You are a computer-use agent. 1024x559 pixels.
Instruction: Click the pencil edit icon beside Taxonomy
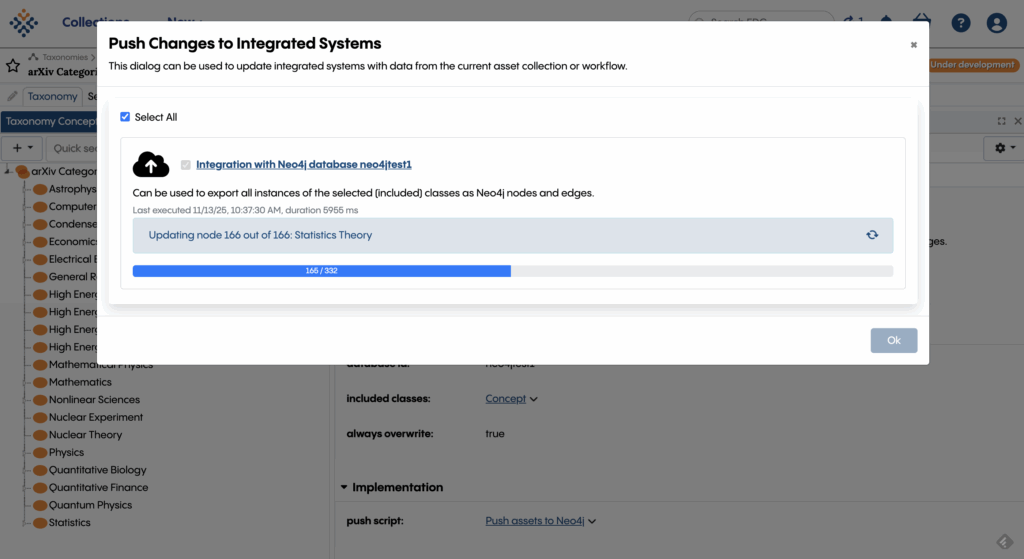click(x=12, y=97)
